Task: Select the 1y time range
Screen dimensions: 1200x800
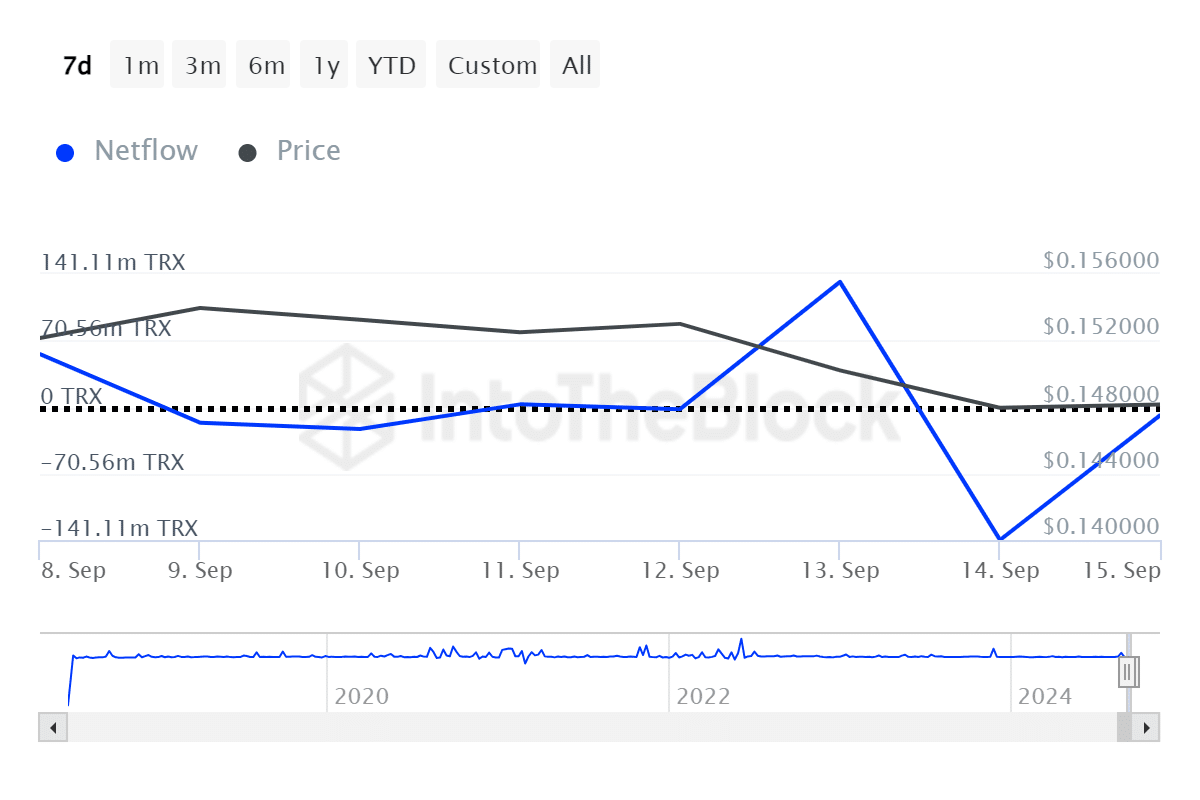Action: click(x=324, y=64)
